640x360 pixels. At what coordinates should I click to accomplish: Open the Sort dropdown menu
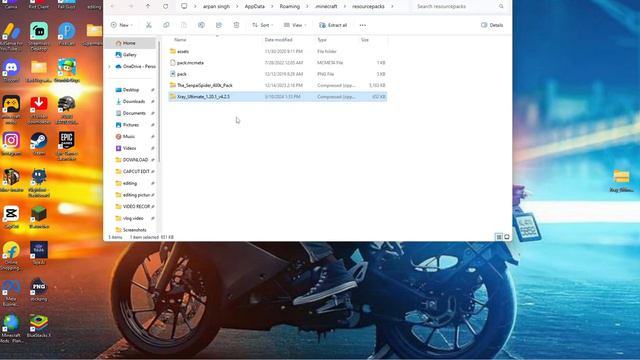click(262, 25)
